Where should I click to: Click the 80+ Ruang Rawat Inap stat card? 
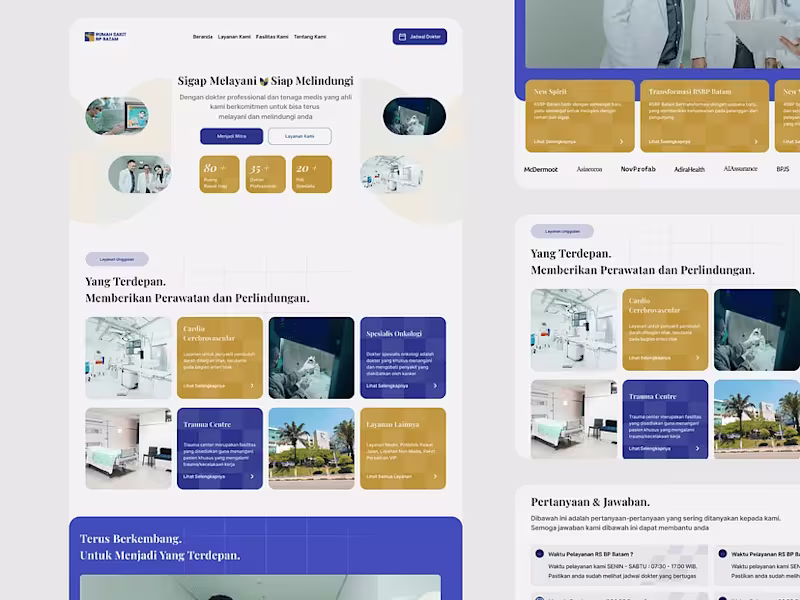tap(219, 174)
